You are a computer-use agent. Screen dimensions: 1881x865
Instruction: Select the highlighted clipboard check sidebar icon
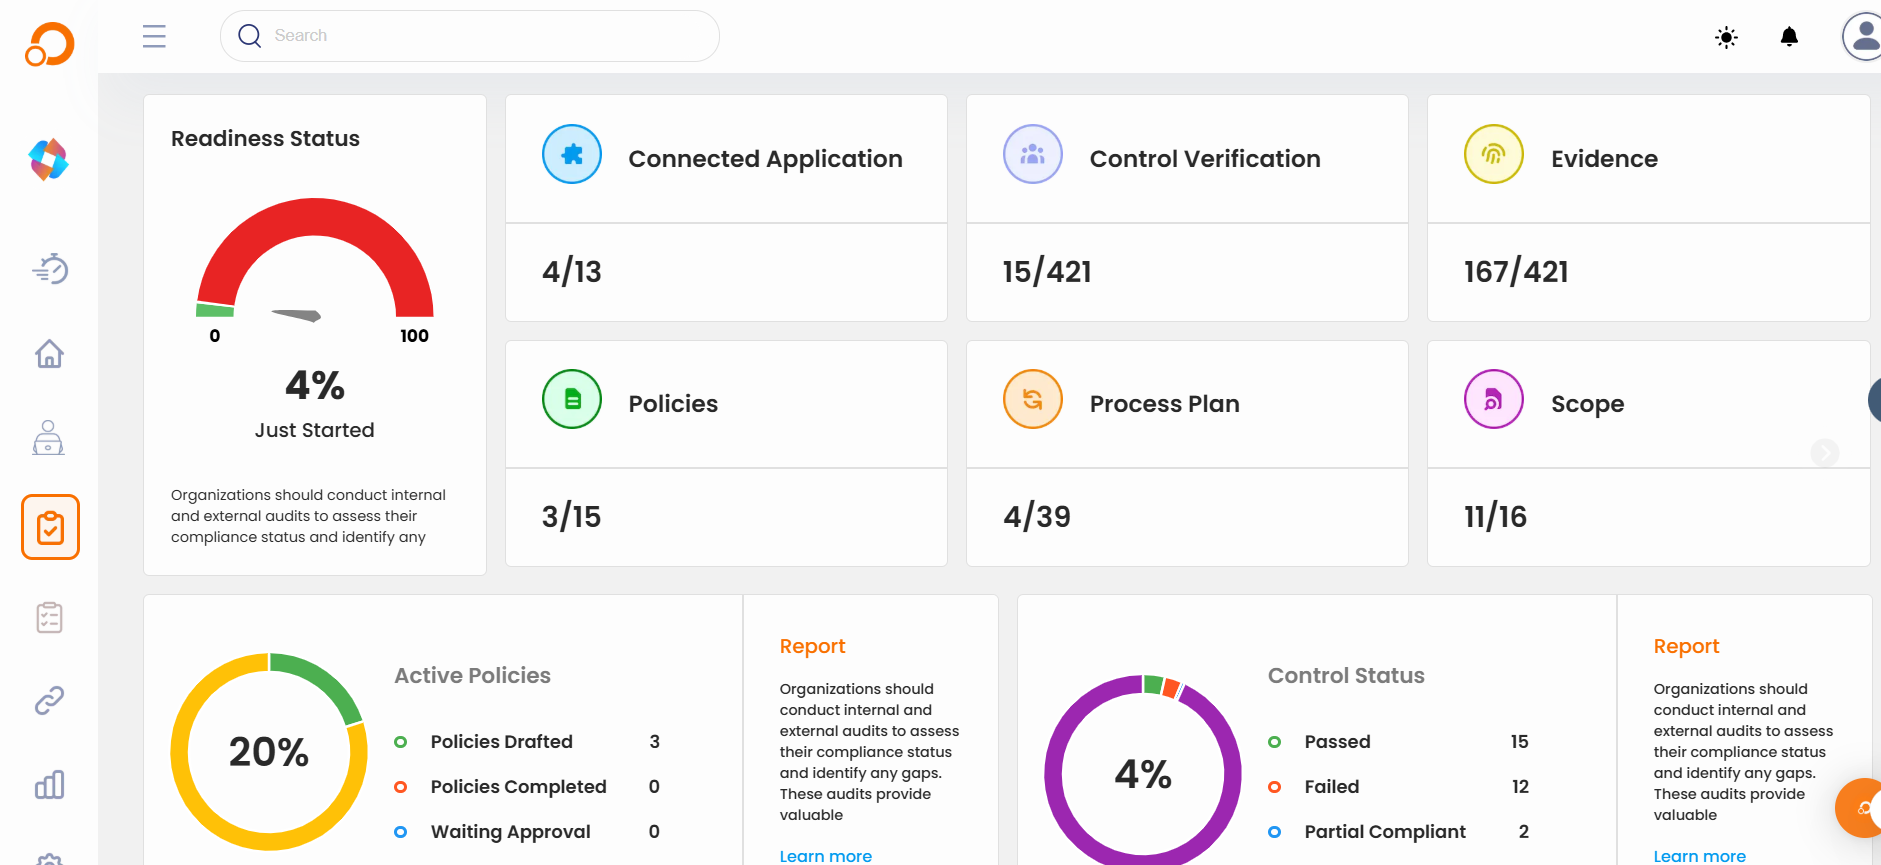point(50,527)
